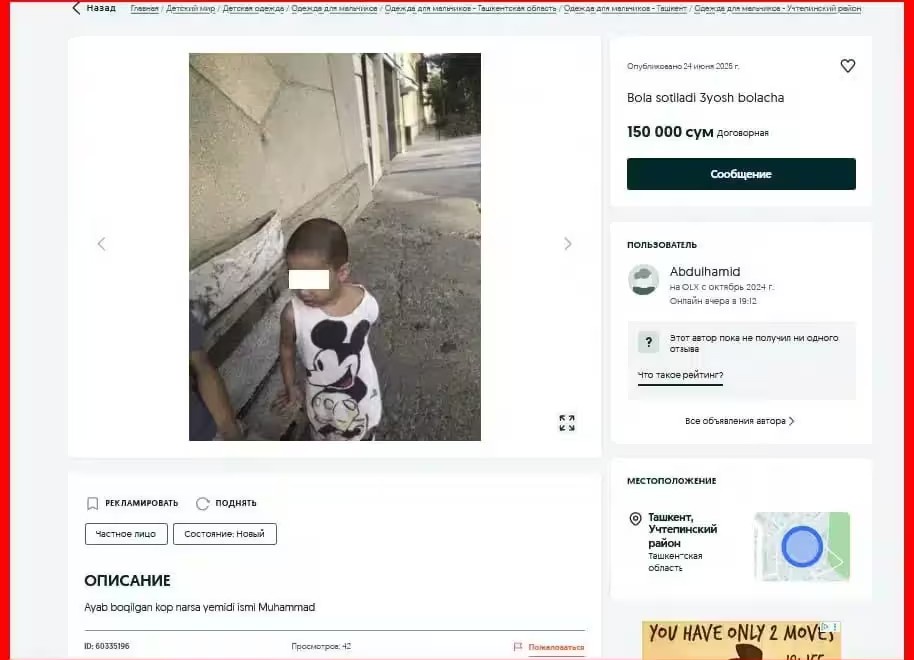Close the ad banner via its corner icon
The width and height of the screenshot is (914, 660).
pos(835,627)
